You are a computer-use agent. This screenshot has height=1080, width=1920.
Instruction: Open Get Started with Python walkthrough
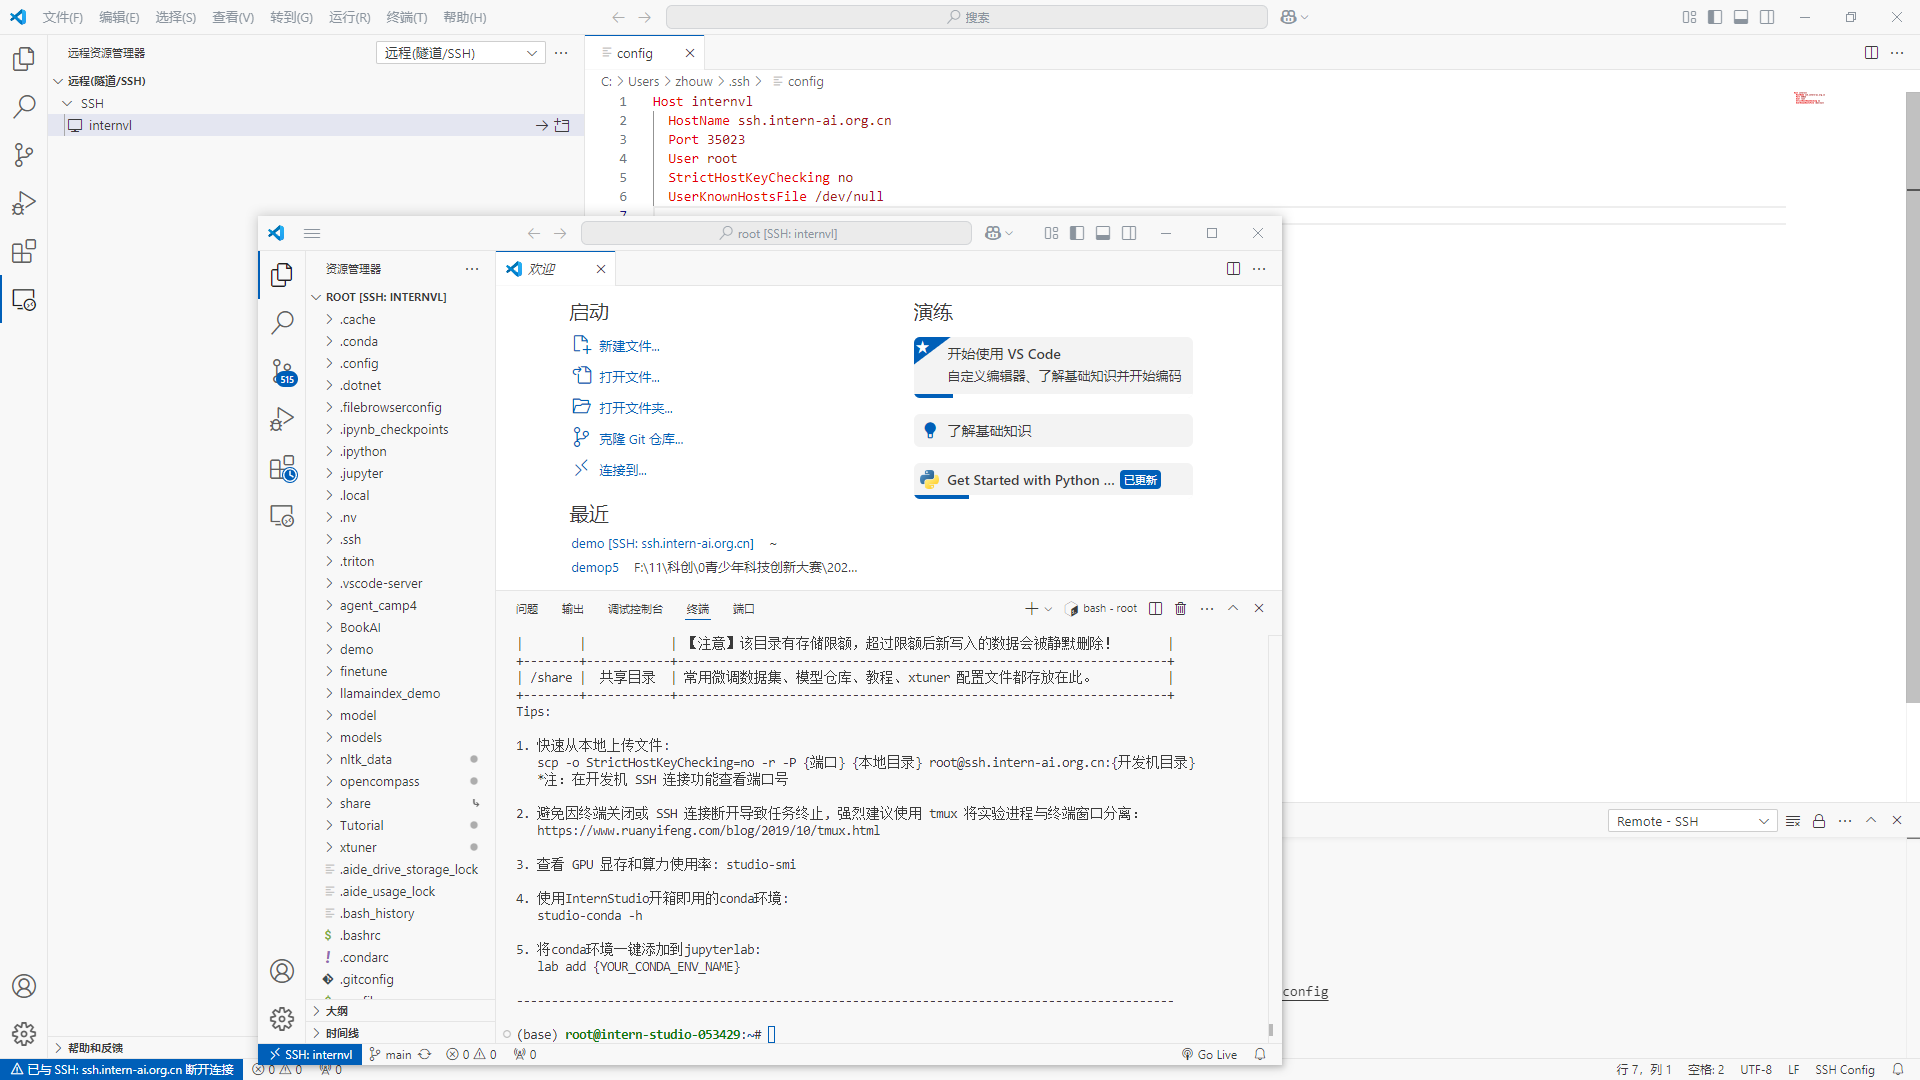coord(1053,480)
